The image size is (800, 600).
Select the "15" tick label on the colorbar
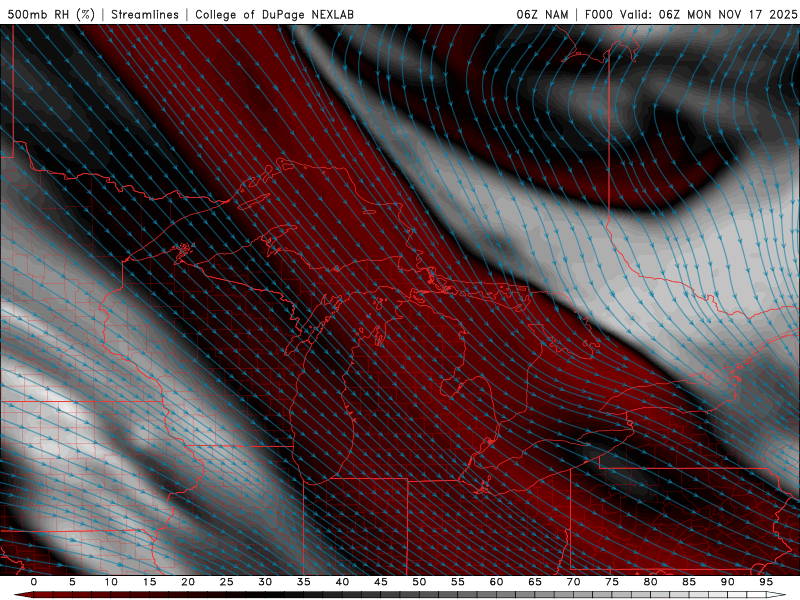[149, 582]
